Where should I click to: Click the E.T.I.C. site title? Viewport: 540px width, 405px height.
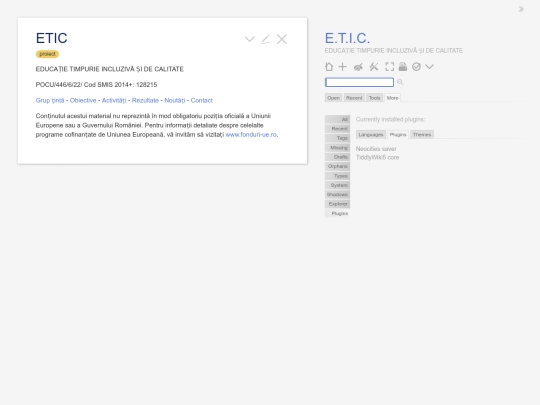tap(347, 38)
